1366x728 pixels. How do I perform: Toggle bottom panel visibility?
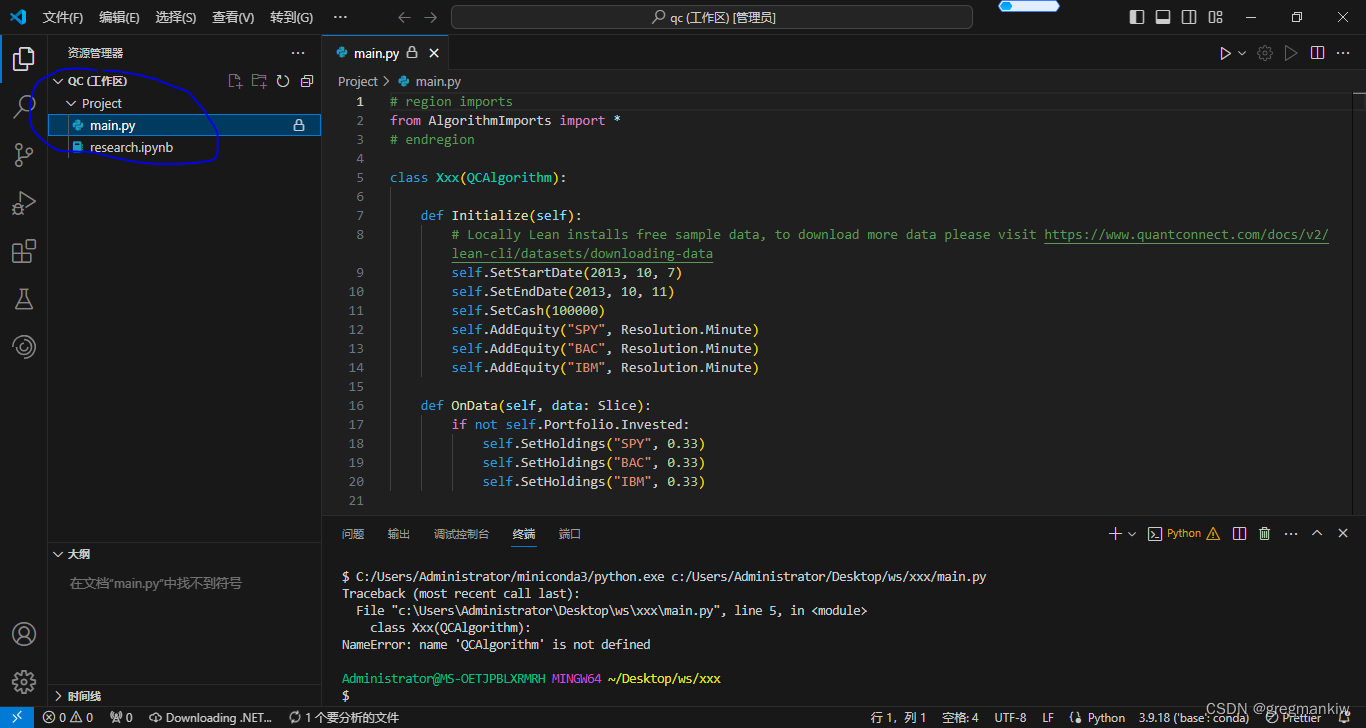(1163, 17)
